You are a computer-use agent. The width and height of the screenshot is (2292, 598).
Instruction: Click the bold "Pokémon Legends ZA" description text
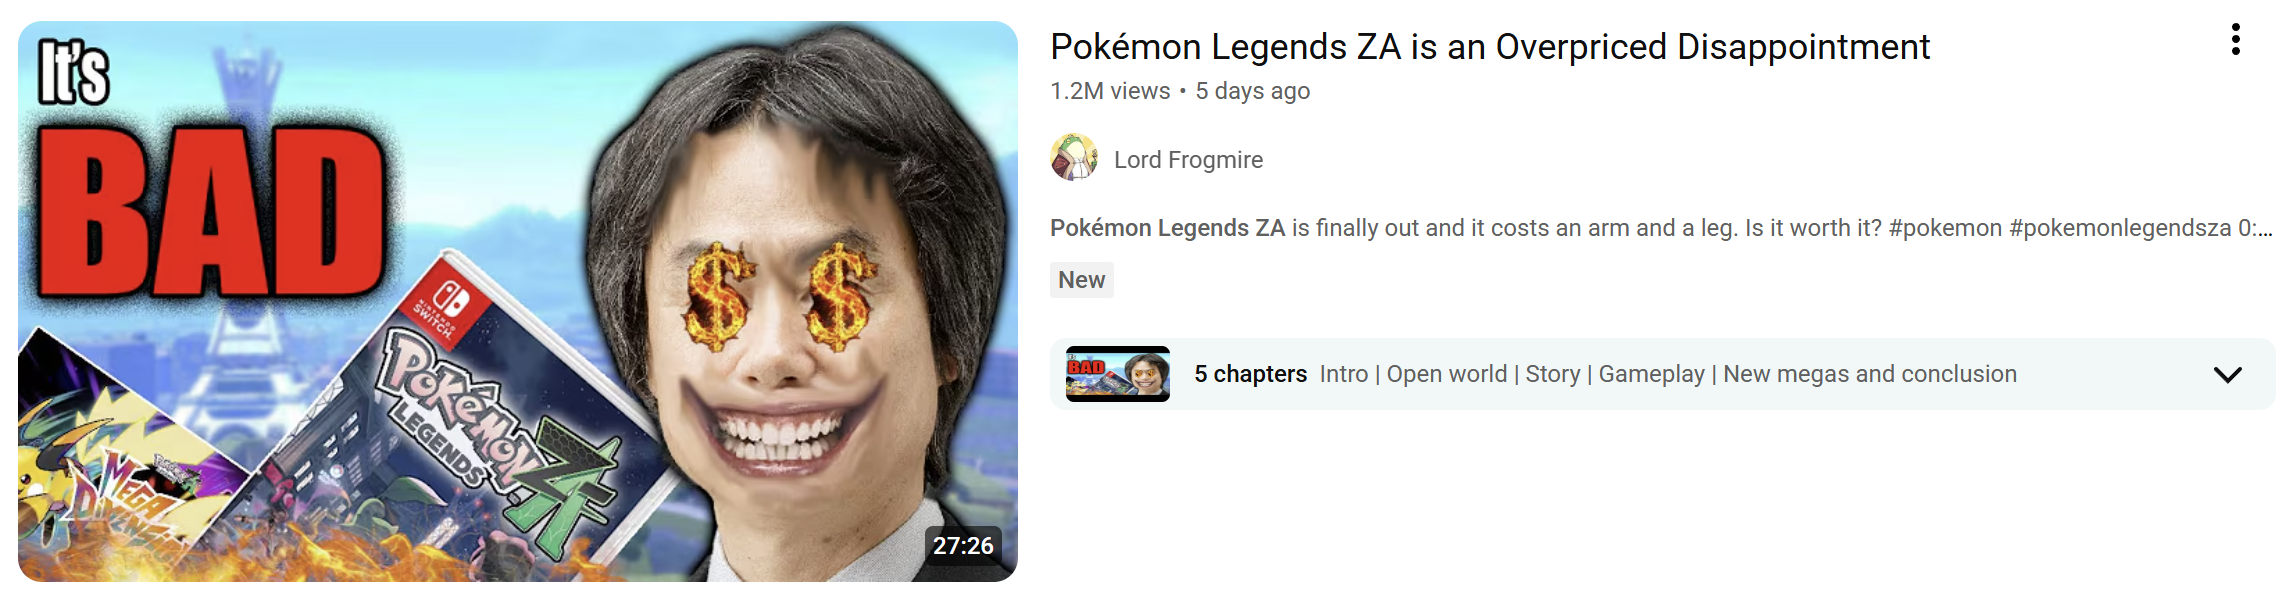click(1167, 228)
